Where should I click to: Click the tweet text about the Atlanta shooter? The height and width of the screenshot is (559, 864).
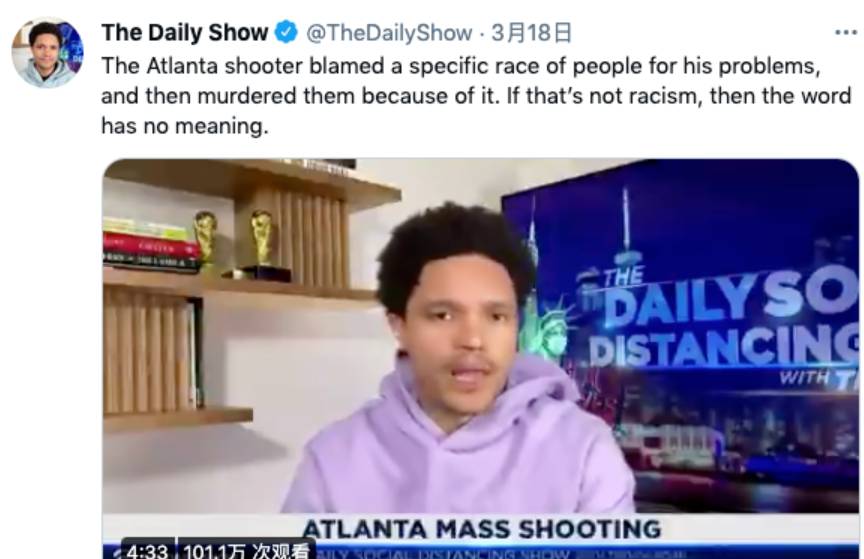point(476,96)
